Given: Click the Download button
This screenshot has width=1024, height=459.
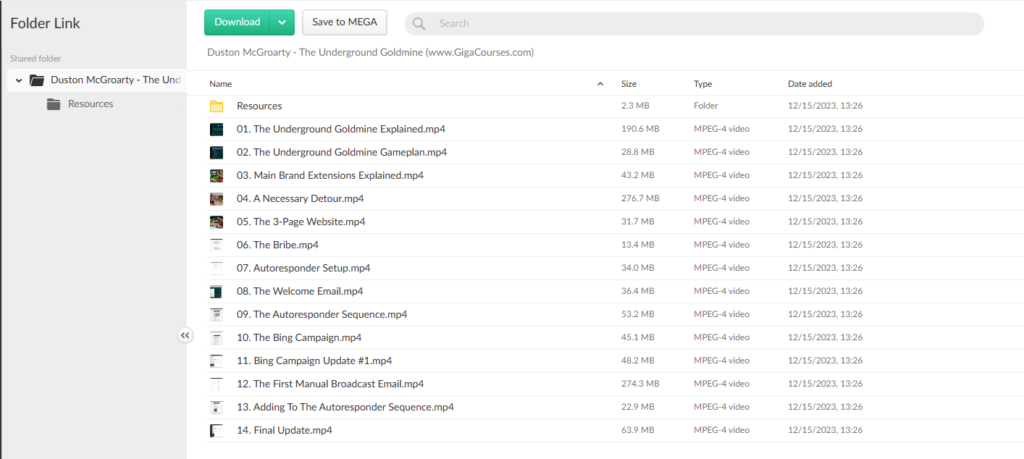Looking at the screenshot, I should point(237,22).
